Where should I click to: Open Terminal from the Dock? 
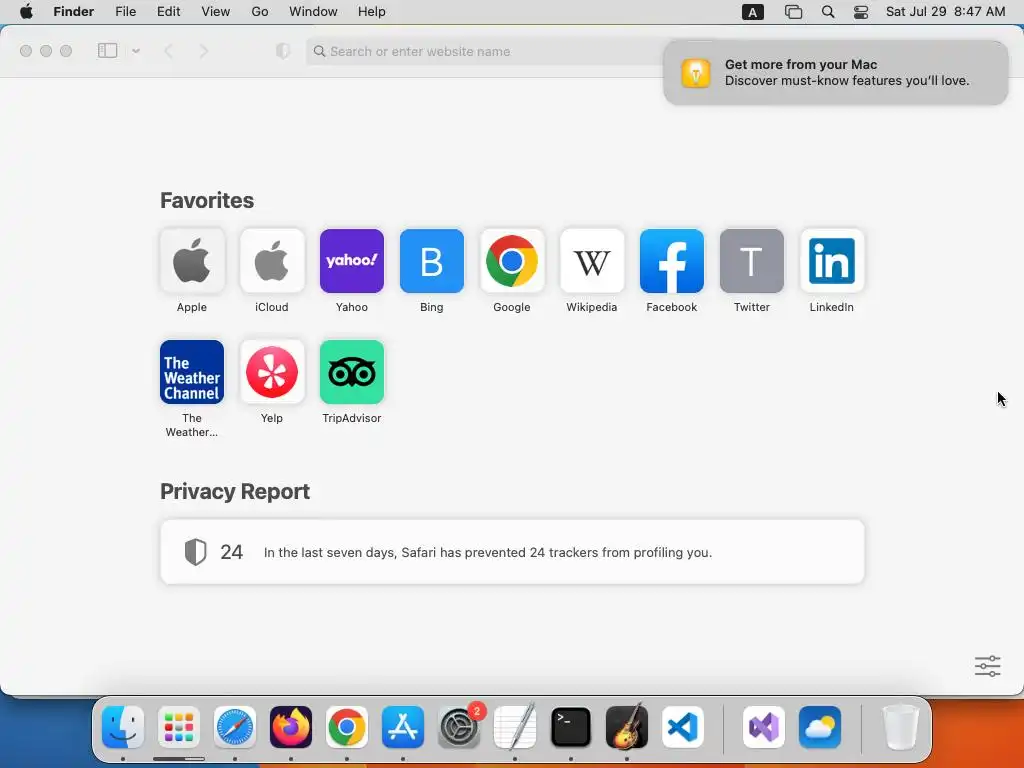tap(571, 727)
